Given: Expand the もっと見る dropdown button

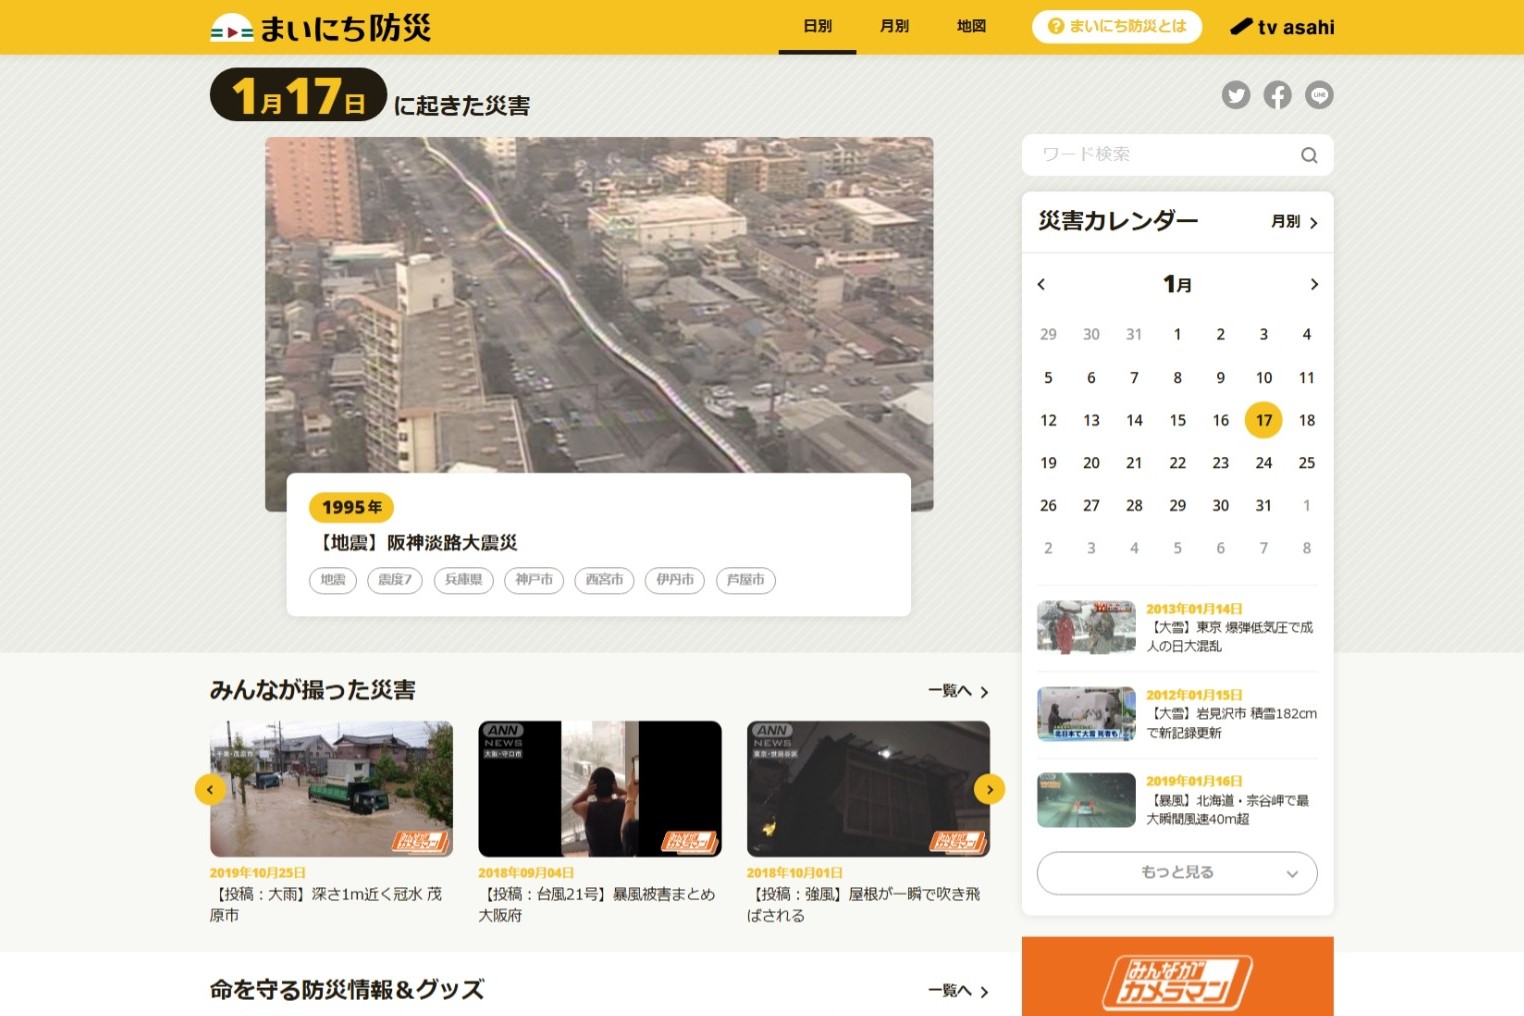Looking at the screenshot, I should (1177, 873).
